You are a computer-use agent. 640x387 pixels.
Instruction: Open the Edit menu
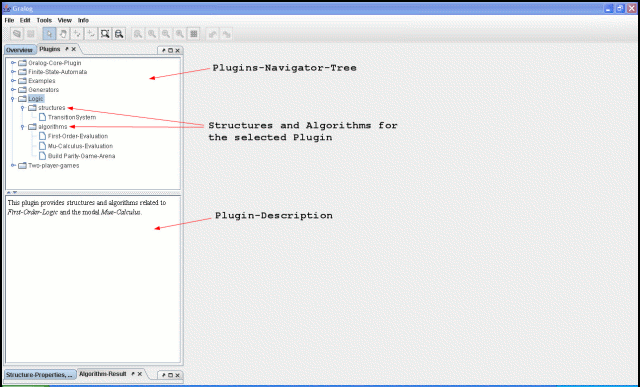25,20
